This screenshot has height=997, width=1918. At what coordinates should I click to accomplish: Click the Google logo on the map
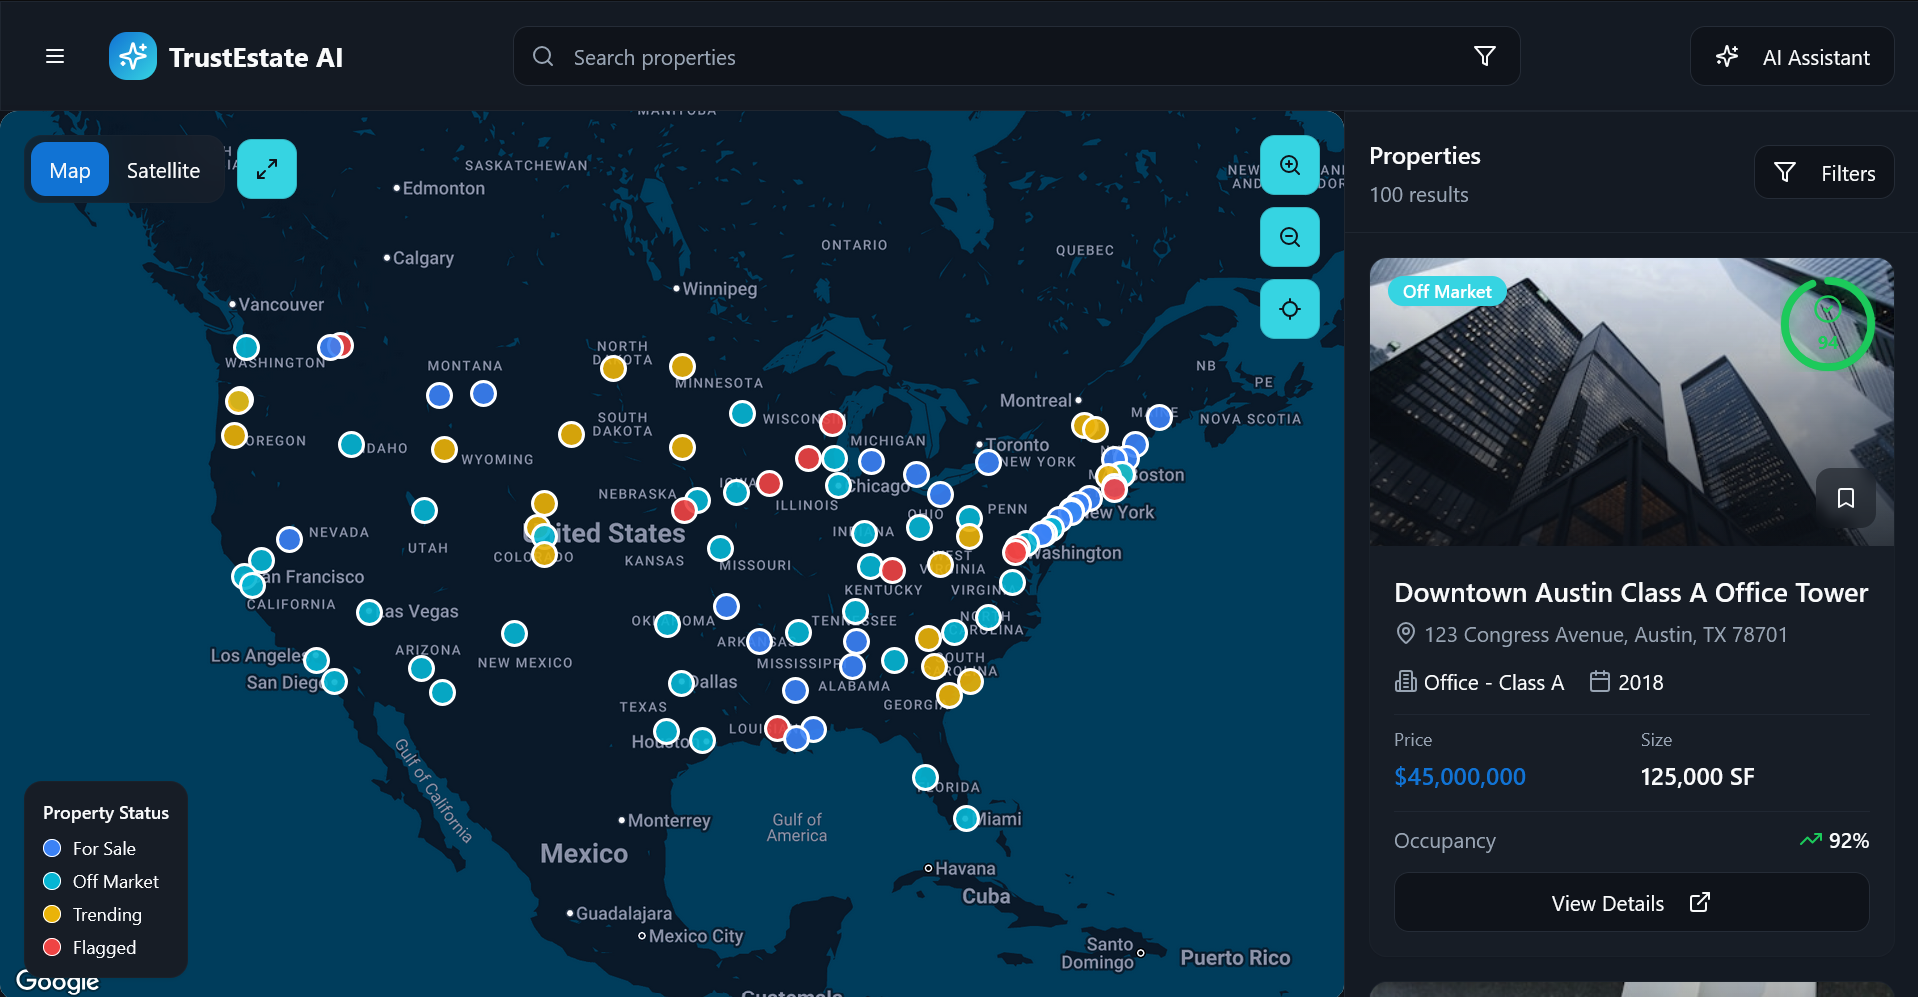[57, 981]
